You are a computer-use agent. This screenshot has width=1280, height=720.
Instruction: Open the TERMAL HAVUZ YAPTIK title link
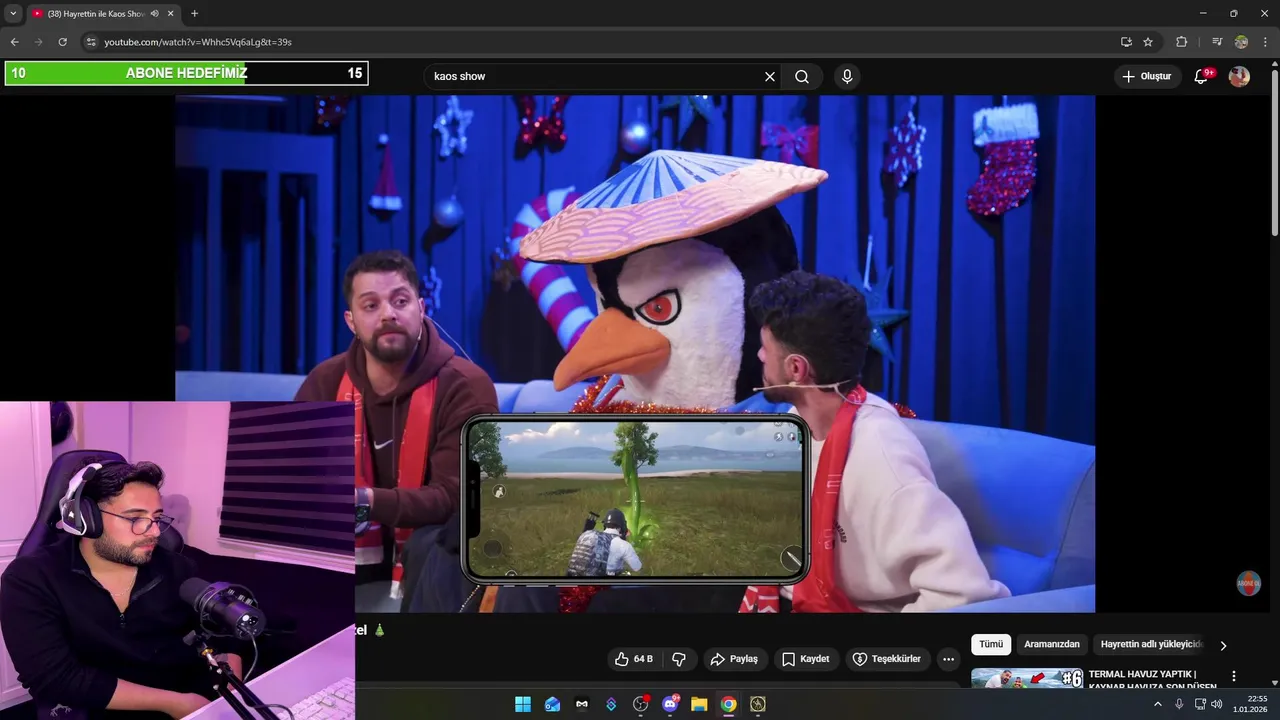click(x=1152, y=680)
